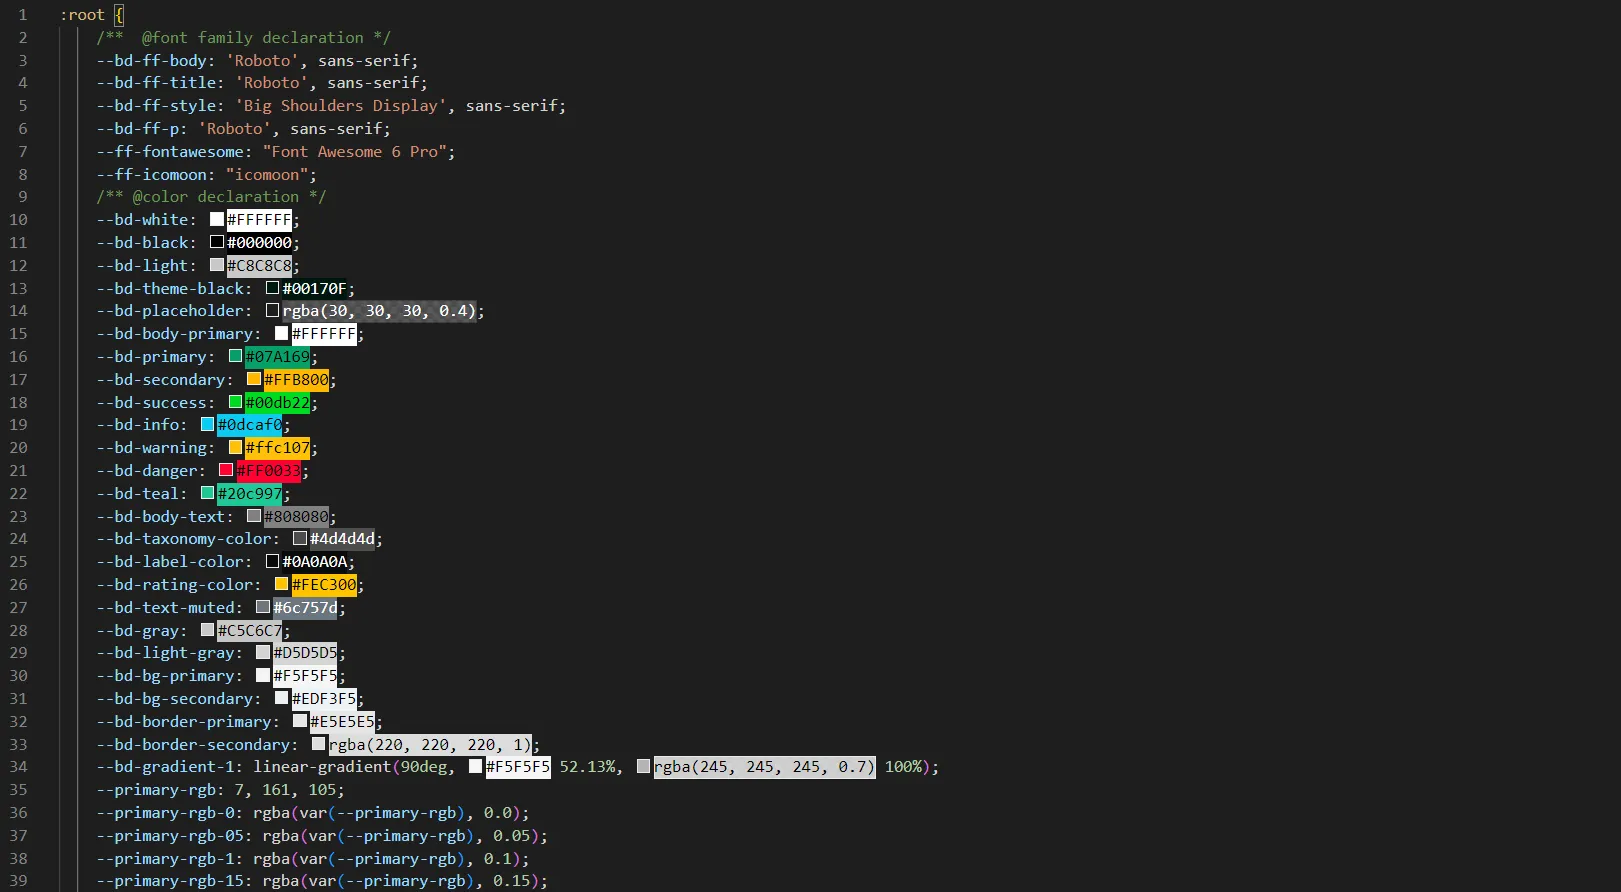Open the swatch for --bd-rating-color

[x=282, y=584]
